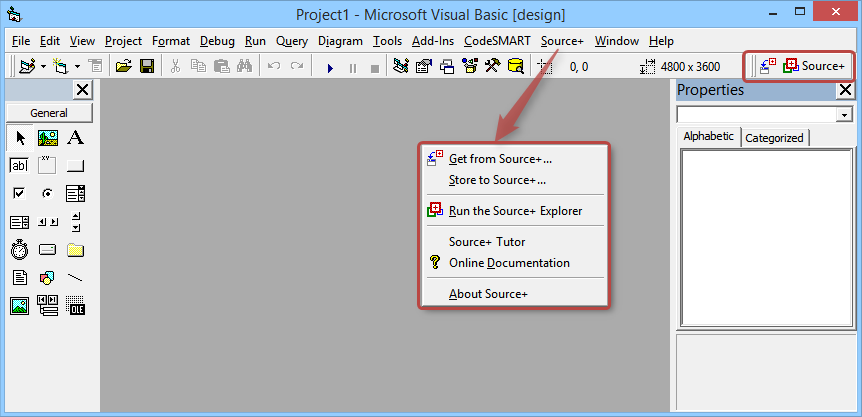This screenshot has height=417, width=862.
Task: Open the Debug menu
Action: 217,41
